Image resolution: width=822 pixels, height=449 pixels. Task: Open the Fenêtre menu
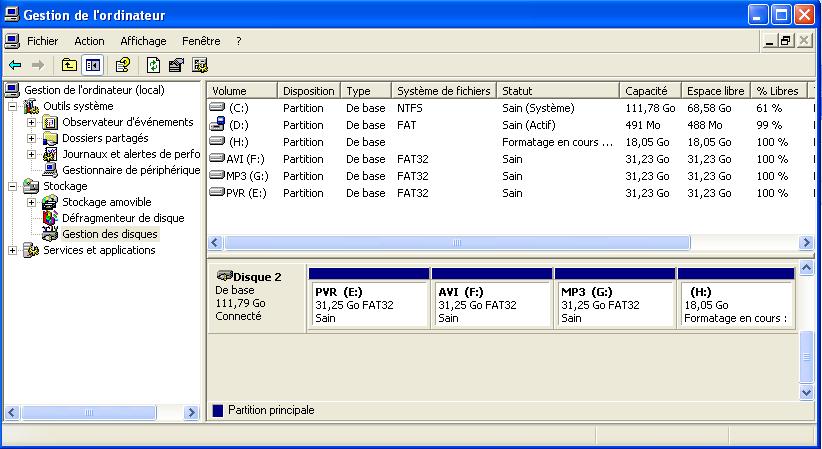tap(201, 41)
